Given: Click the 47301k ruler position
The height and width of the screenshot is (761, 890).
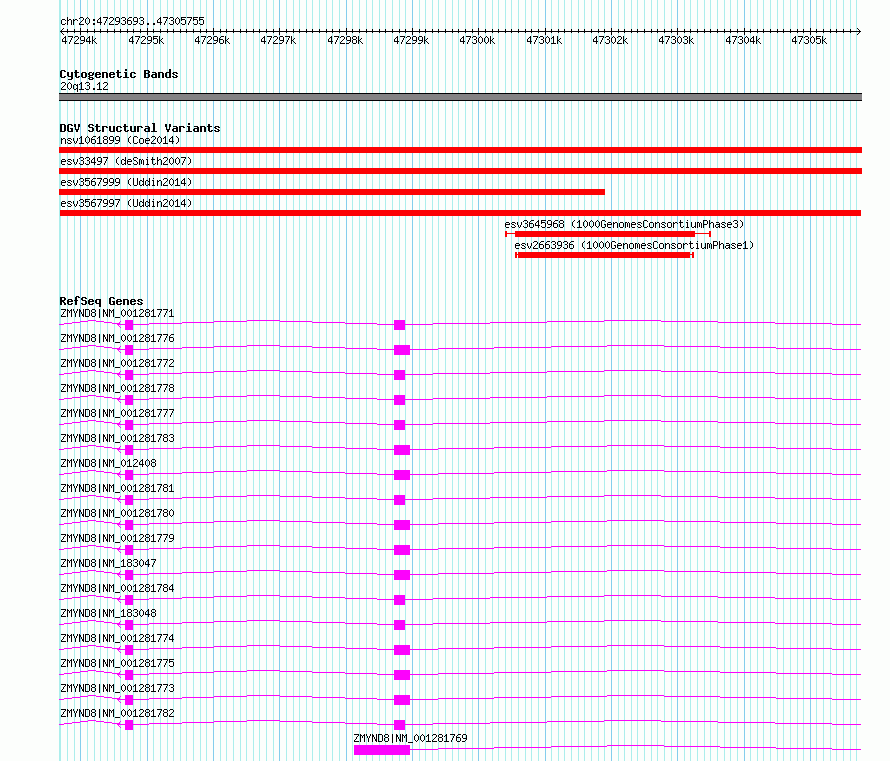Looking at the screenshot, I should click(x=544, y=40).
